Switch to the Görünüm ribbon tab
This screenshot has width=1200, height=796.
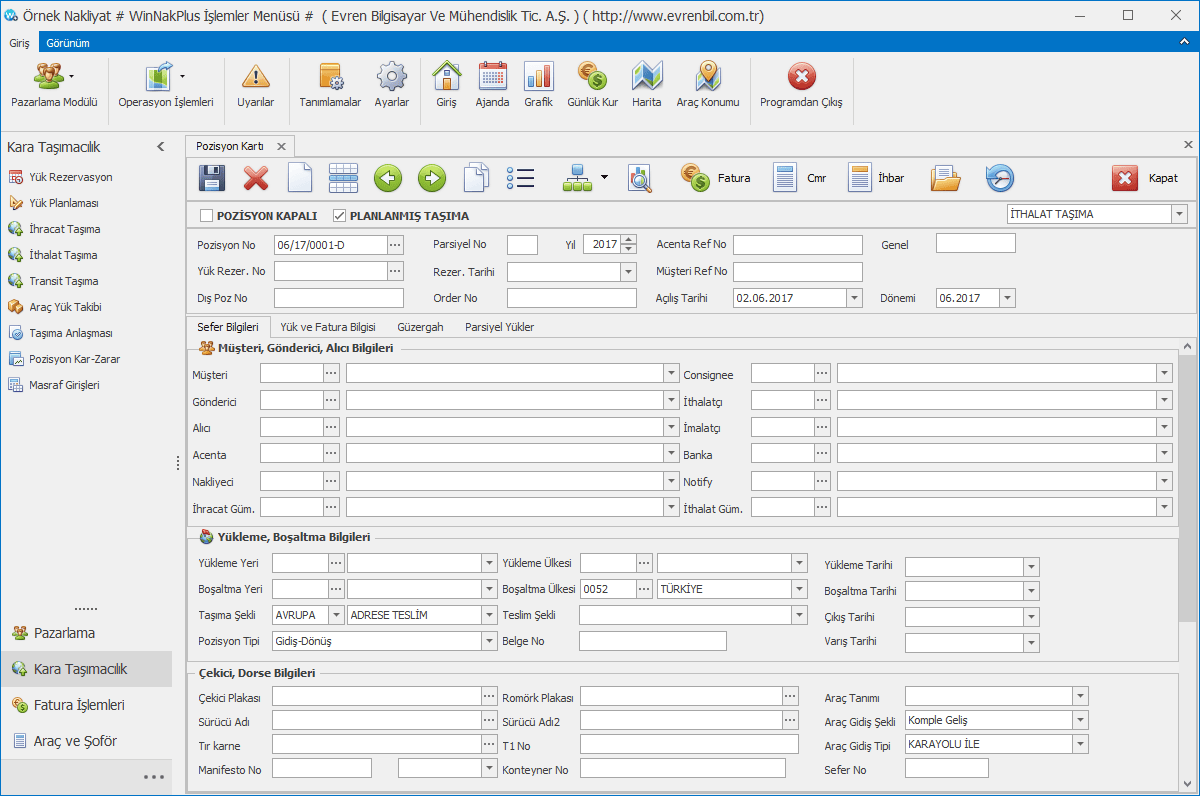[68, 43]
